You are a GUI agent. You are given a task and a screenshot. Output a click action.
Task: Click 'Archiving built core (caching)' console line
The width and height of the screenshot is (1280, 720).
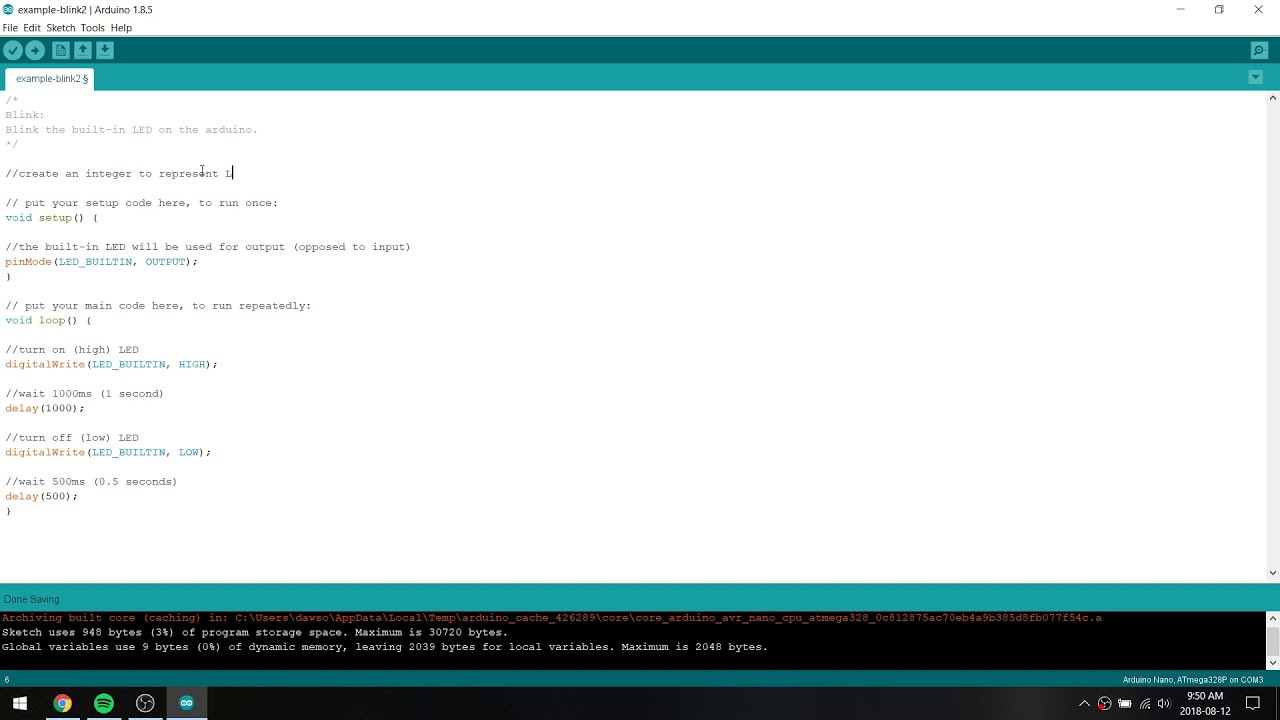[552, 618]
